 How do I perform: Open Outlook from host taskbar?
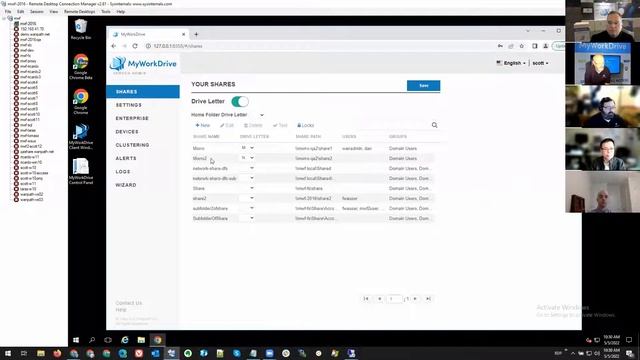pos(155,353)
